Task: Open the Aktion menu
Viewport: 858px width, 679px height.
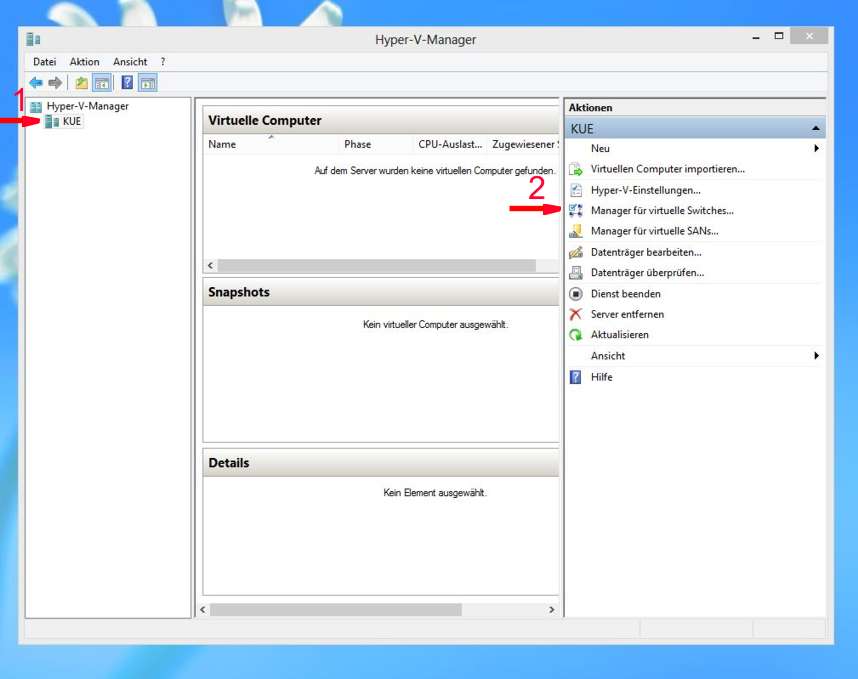Action: tap(84, 62)
